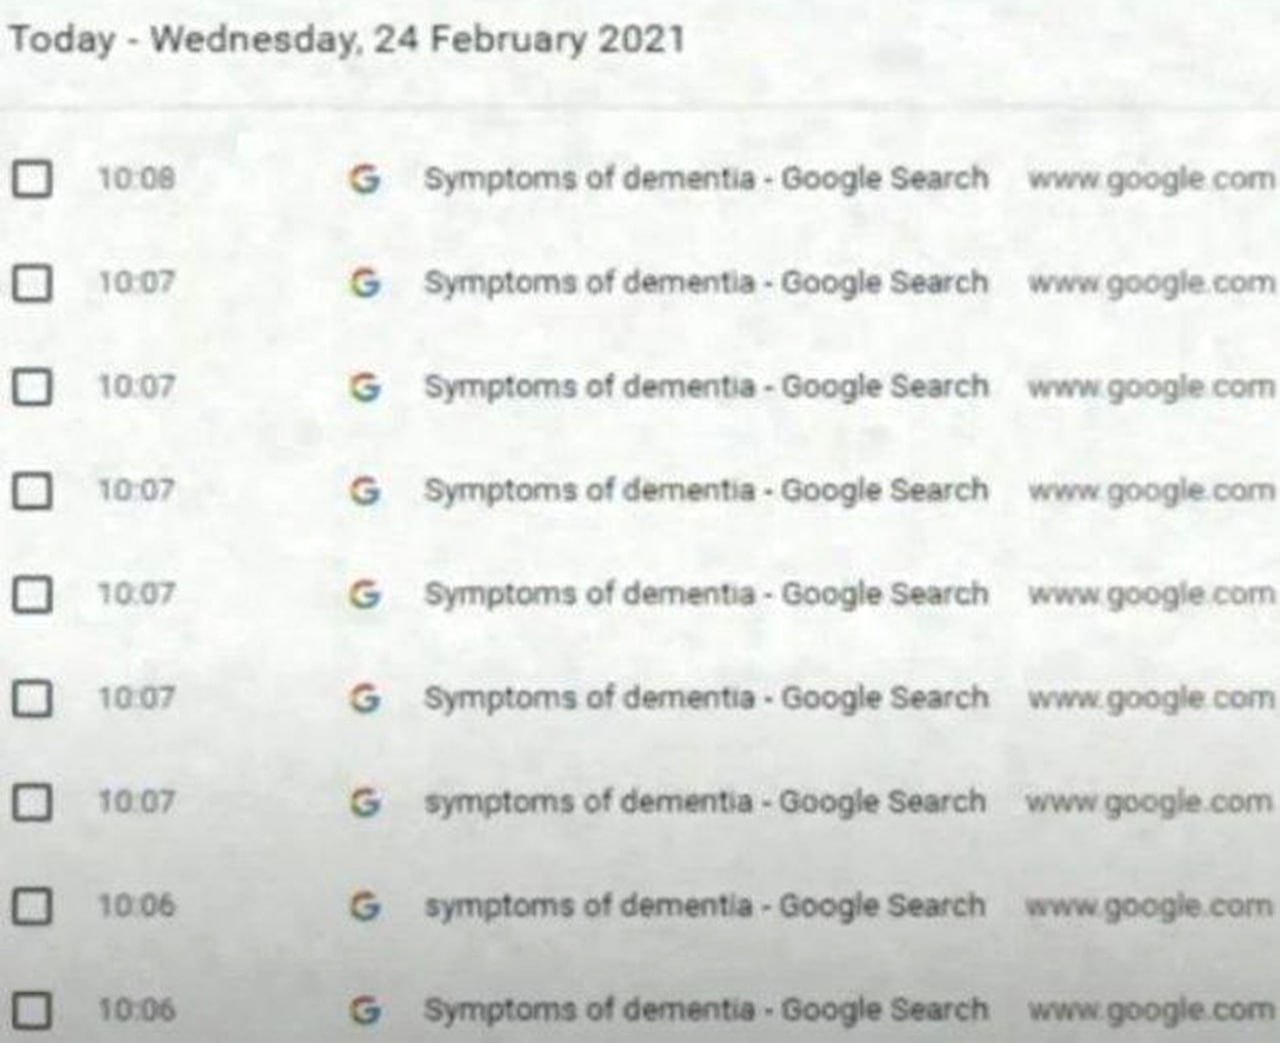The height and width of the screenshot is (1043, 1280).
Task: Click Google icon on third 10:07 entry from top
Action: pos(365,491)
